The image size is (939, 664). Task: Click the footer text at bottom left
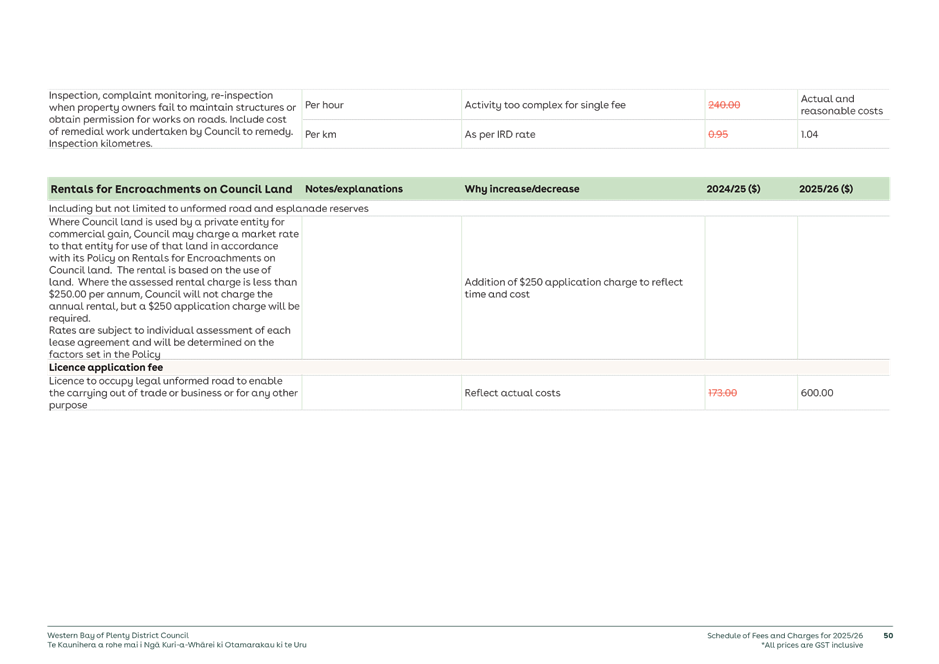(x=176, y=640)
